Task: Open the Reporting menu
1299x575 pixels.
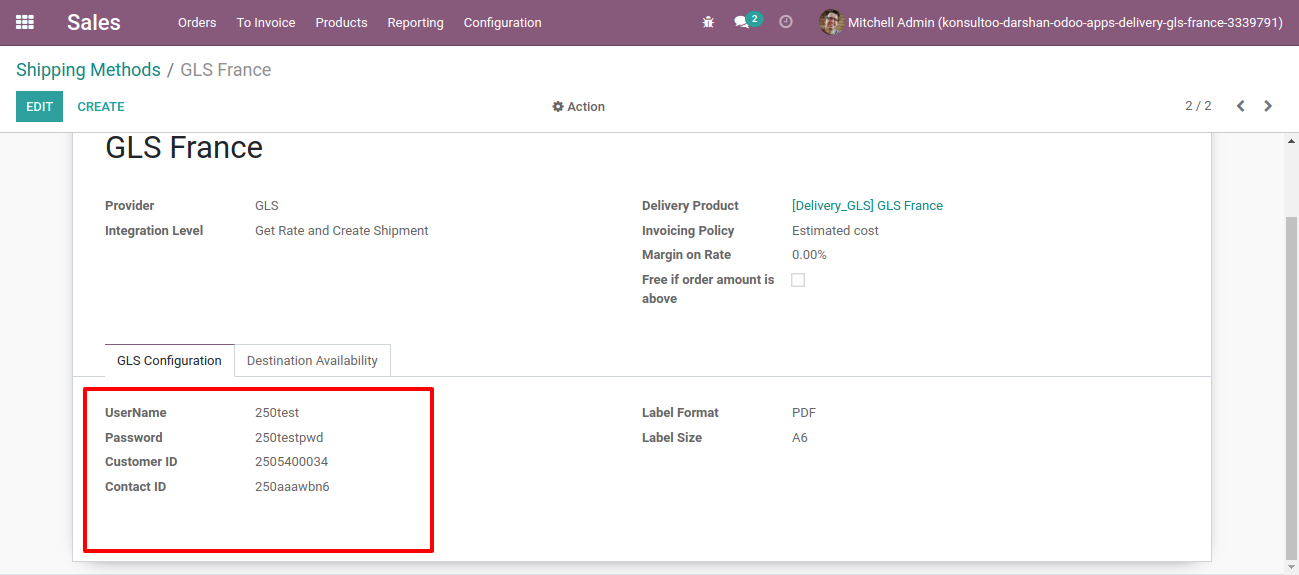Action: tap(415, 22)
